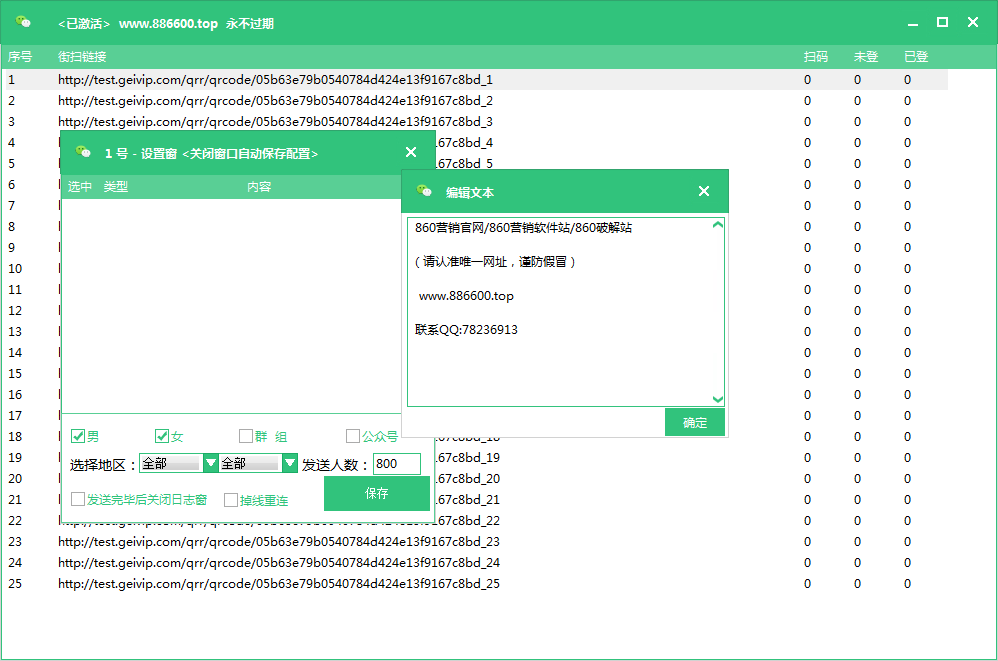Enable the 掉线重连 checkbox

click(231, 500)
